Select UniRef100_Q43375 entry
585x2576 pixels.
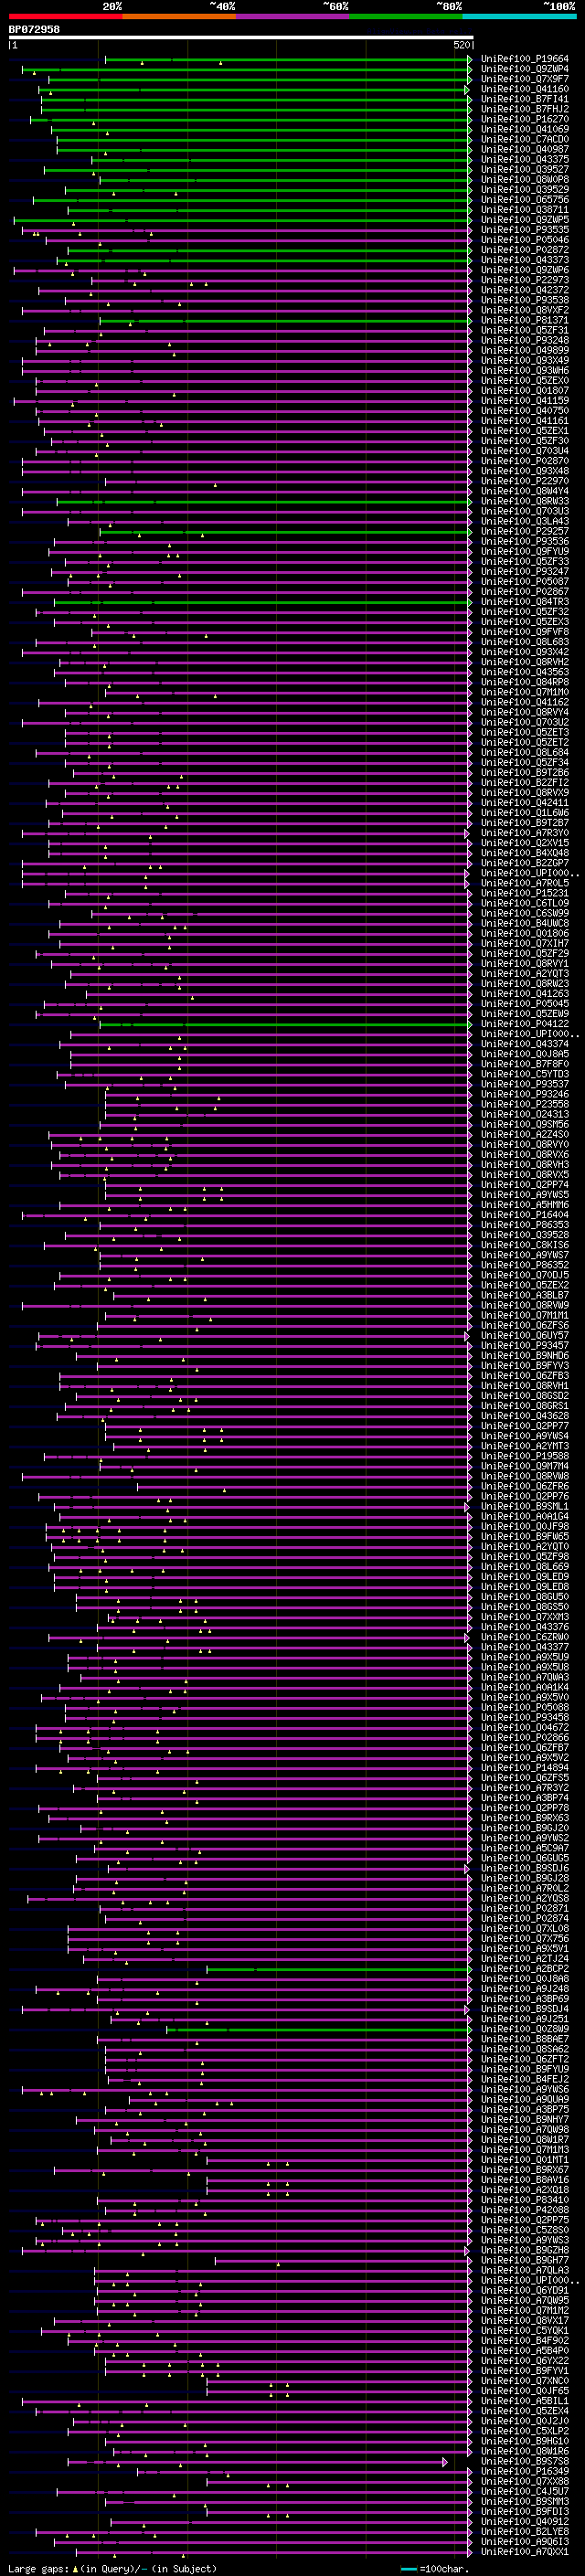pyautogui.click(x=524, y=159)
